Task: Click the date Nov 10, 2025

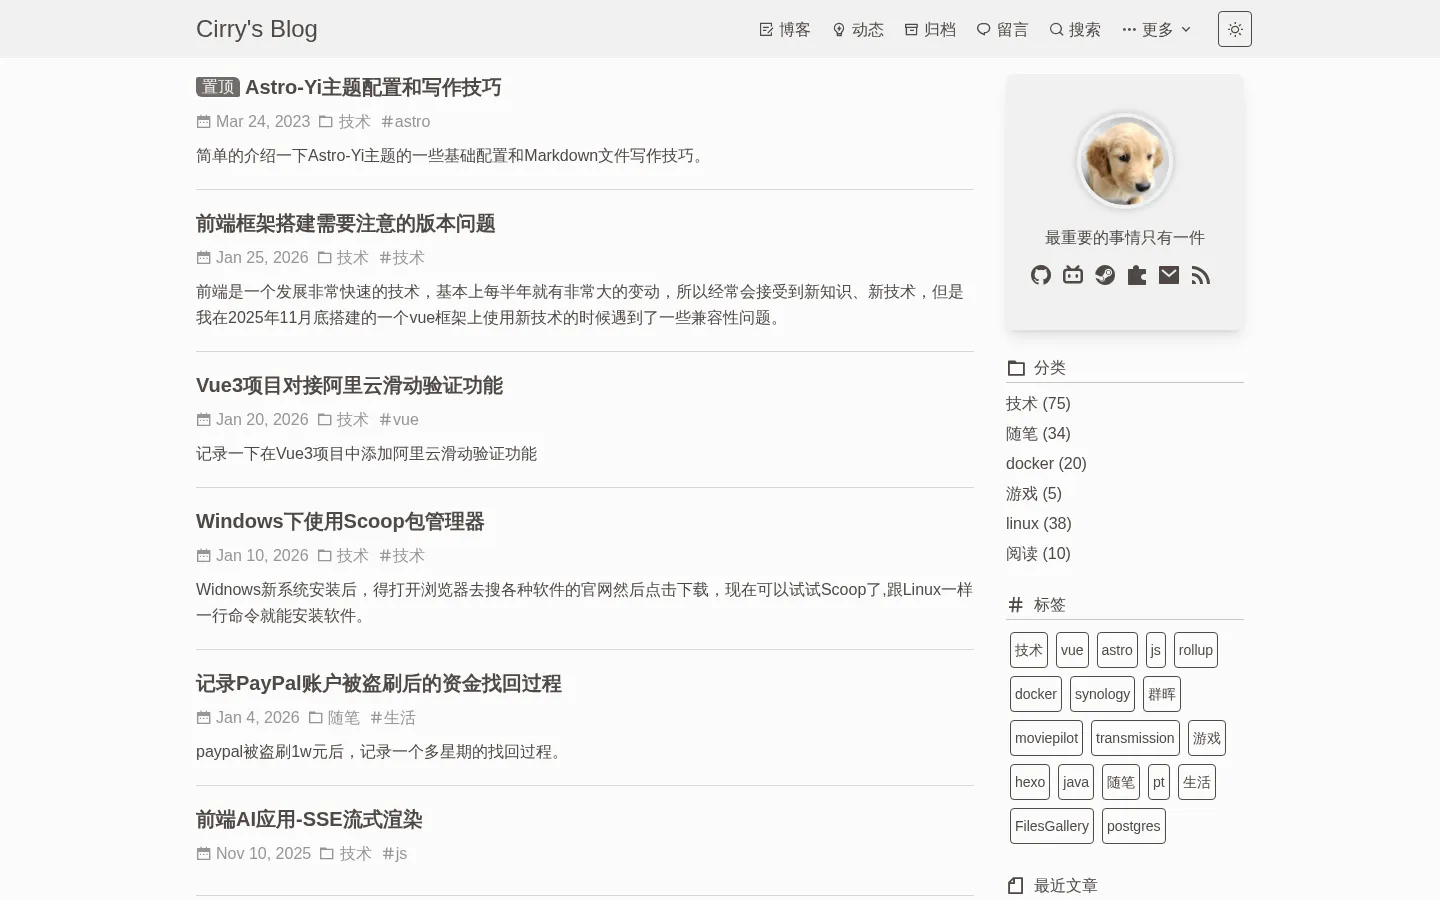Action: [263, 853]
